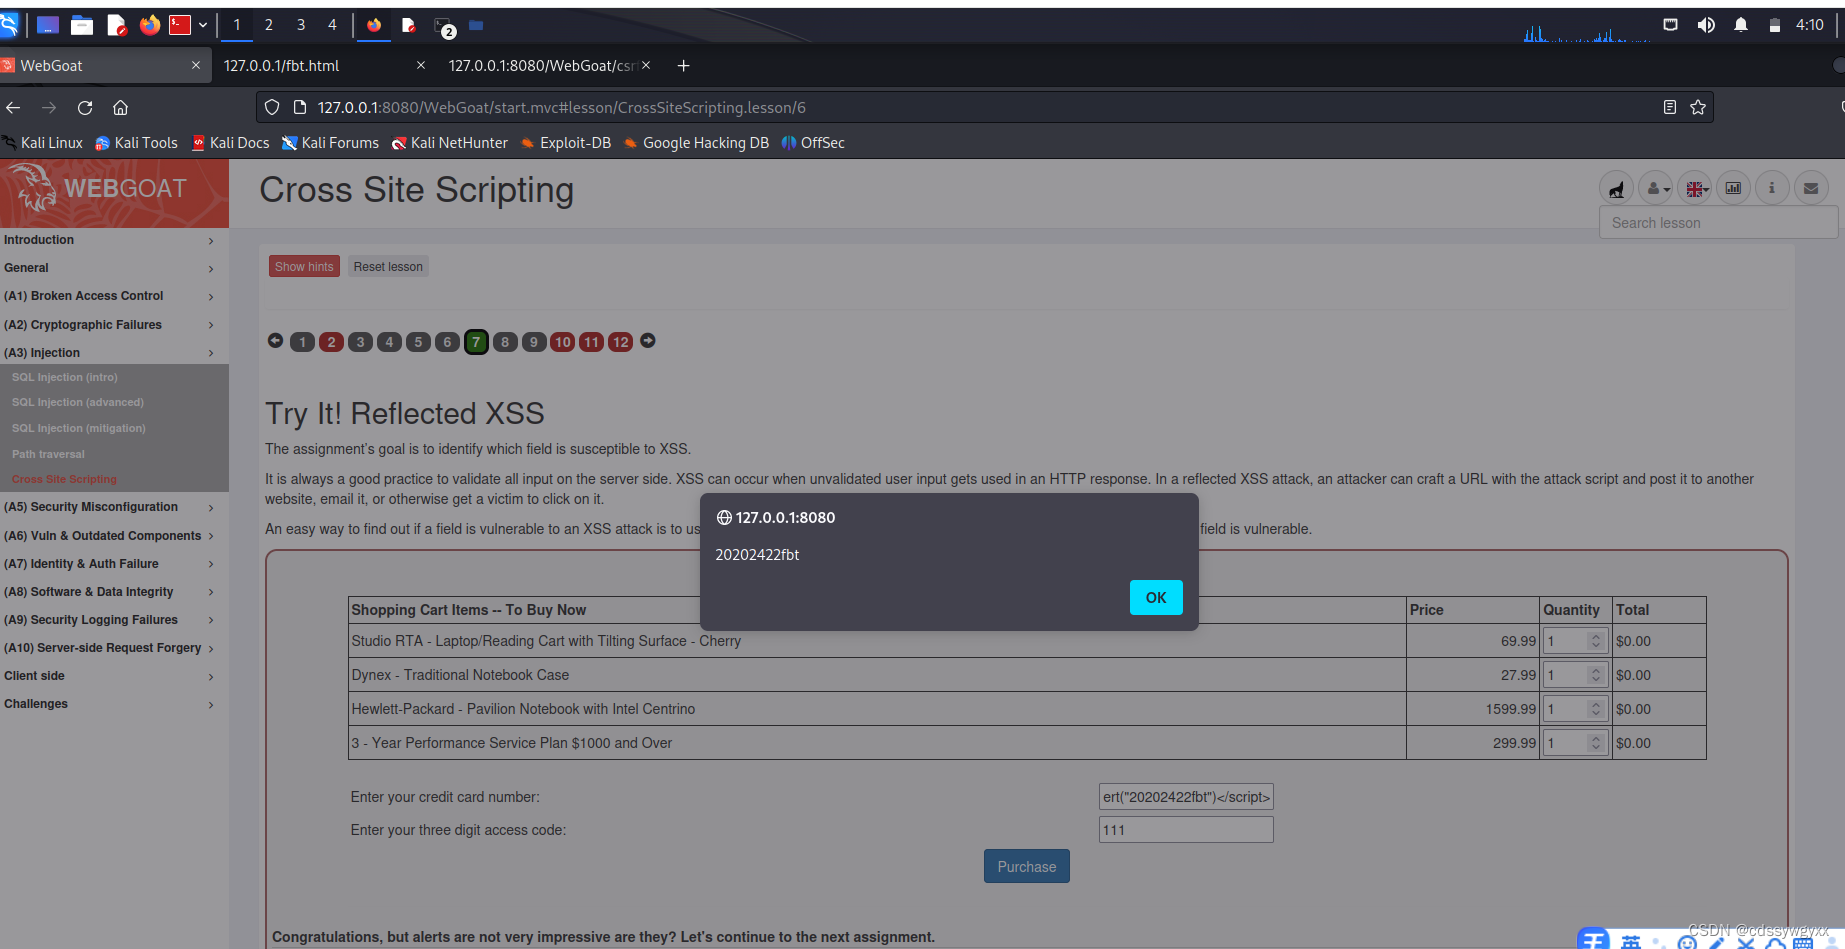The width and height of the screenshot is (1845, 949).
Task: Close the fbt.html tab
Action: 421,65
